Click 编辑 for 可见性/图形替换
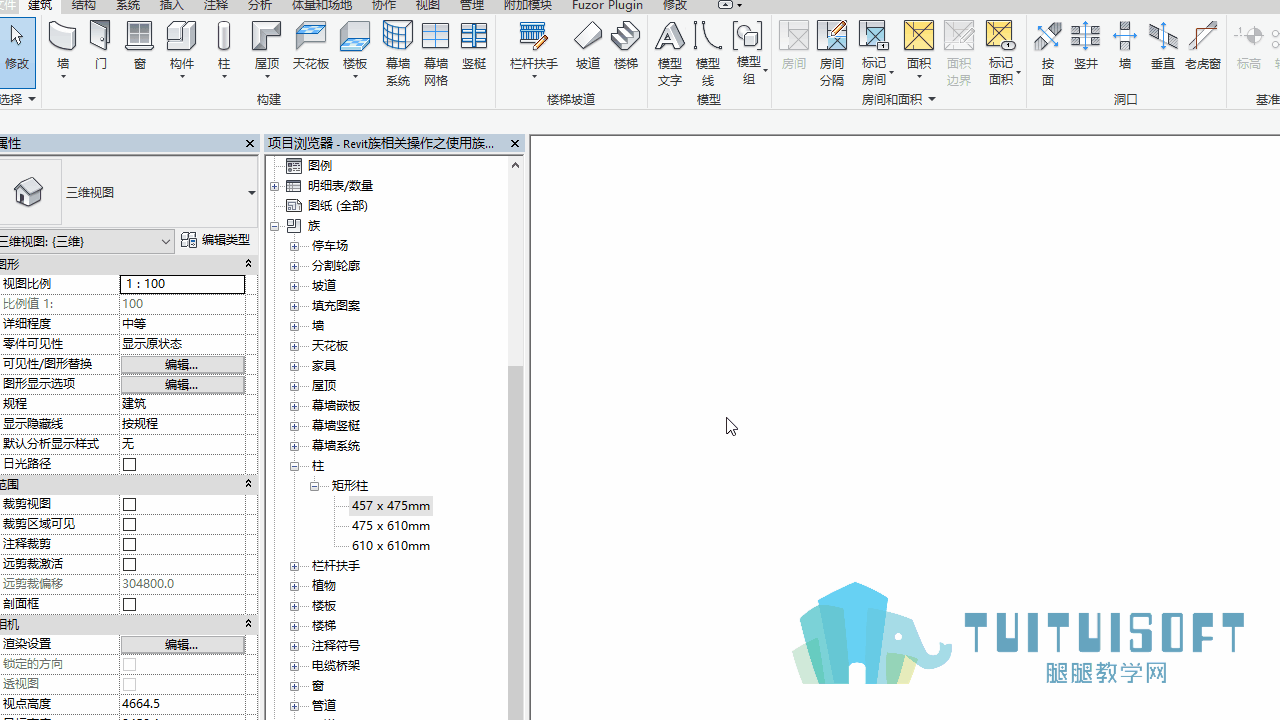 tap(182, 364)
